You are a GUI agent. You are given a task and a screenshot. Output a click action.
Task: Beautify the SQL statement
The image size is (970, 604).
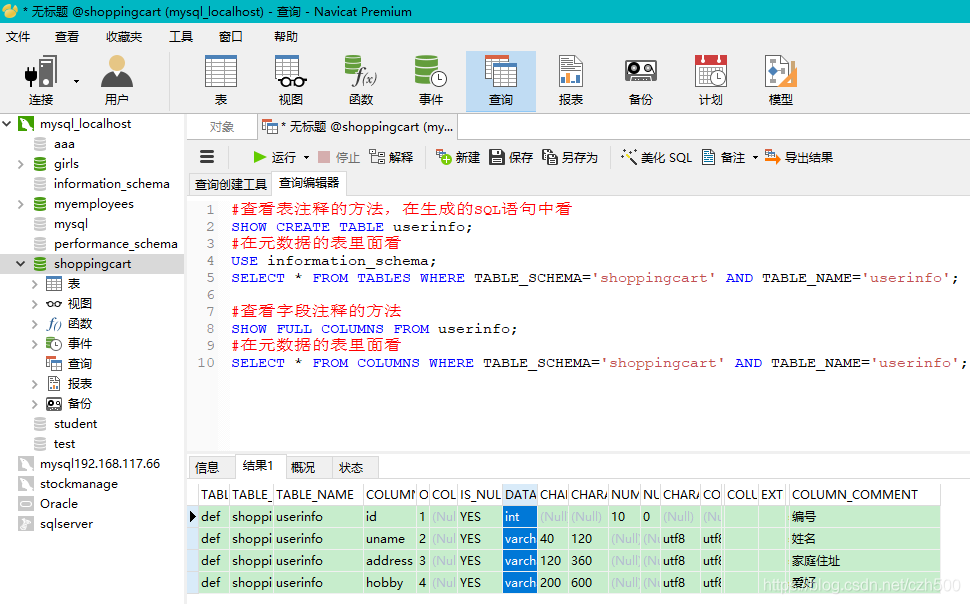(655, 157)
